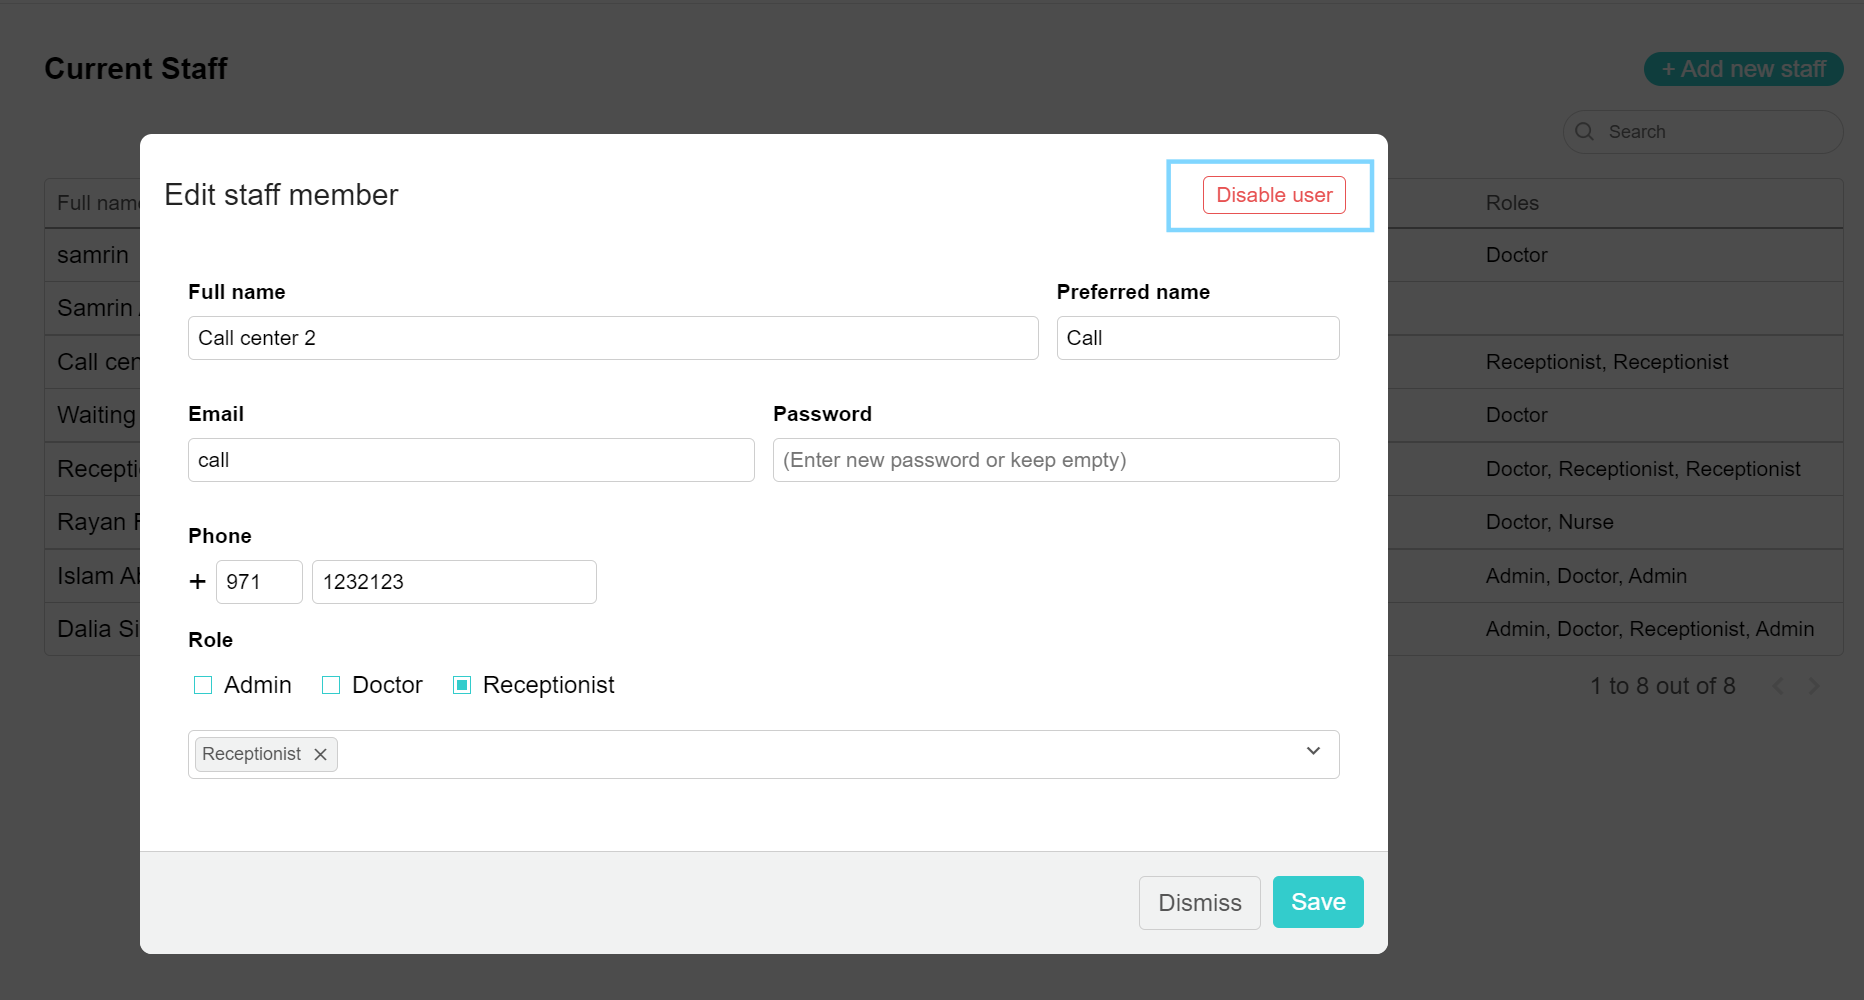Tick the Doctor role checkbox

tap(331, 685)
